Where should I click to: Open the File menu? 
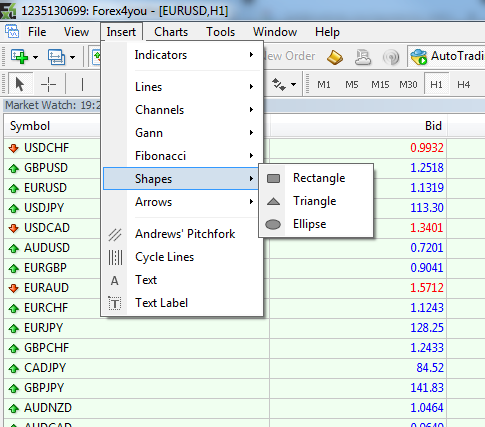tap(37, 32)
